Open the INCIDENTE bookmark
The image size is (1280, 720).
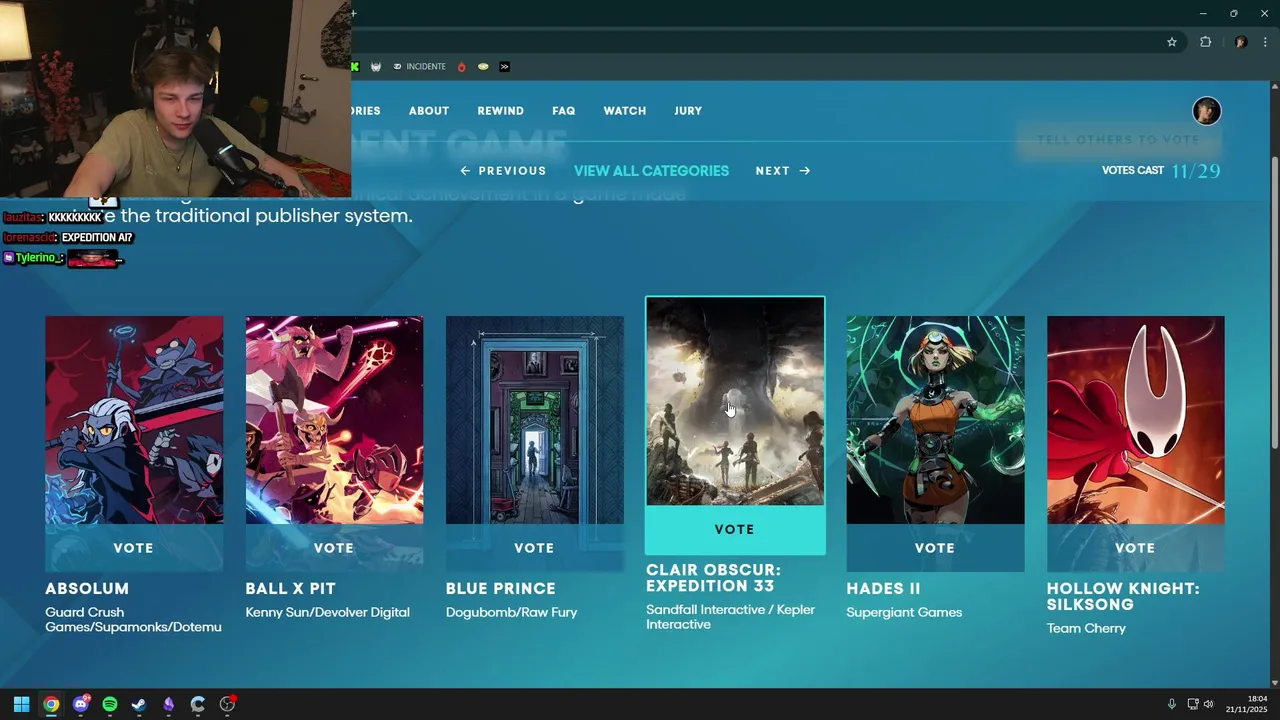[419, 67]
